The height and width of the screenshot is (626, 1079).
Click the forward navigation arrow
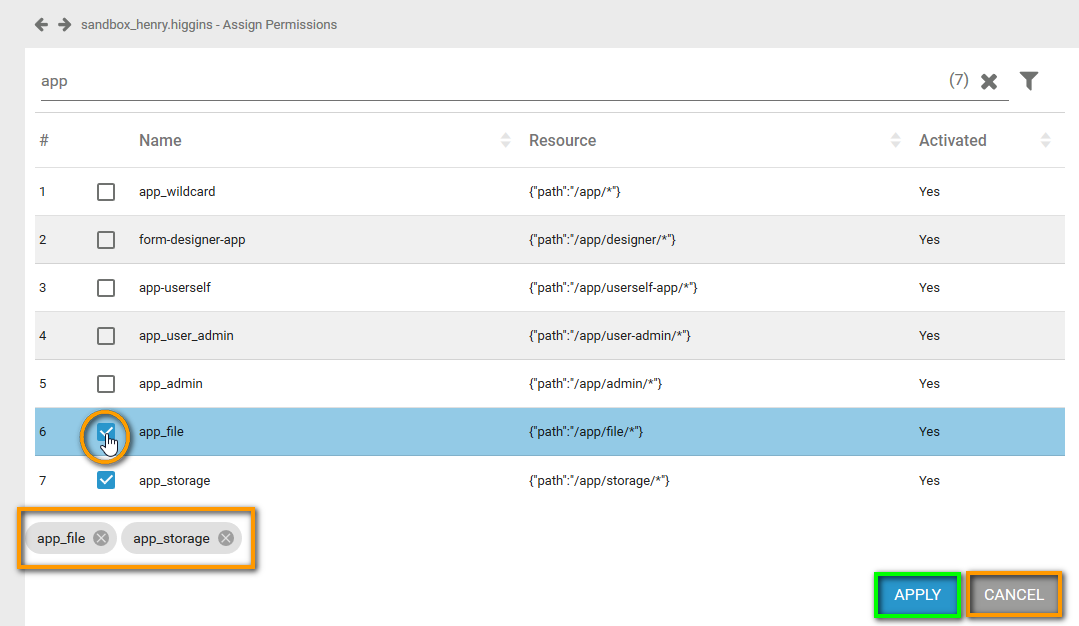64,24
